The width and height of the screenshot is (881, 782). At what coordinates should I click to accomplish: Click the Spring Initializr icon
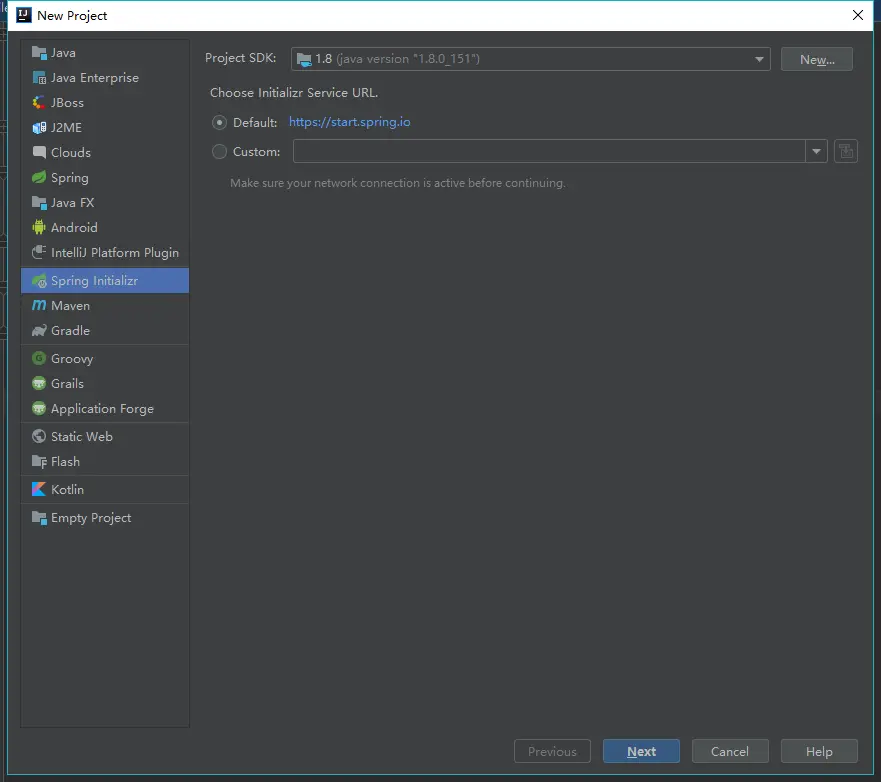click(39, 281)
